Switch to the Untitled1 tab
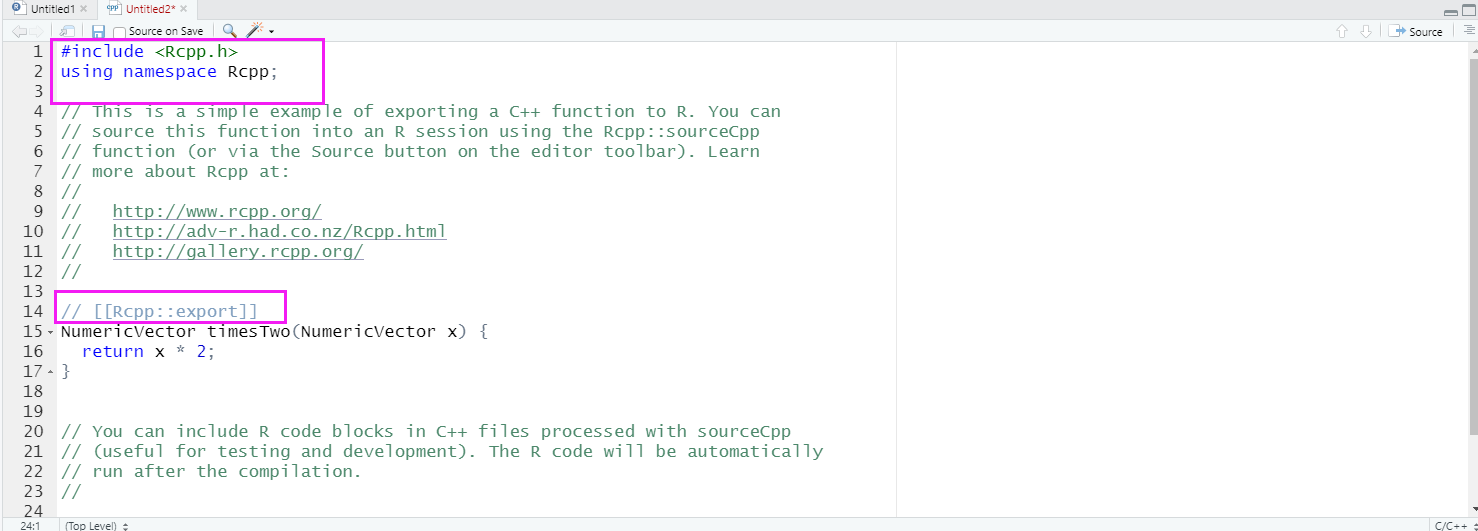The width and height of the screenshot is (1478, 531). [x=53, y=9]
